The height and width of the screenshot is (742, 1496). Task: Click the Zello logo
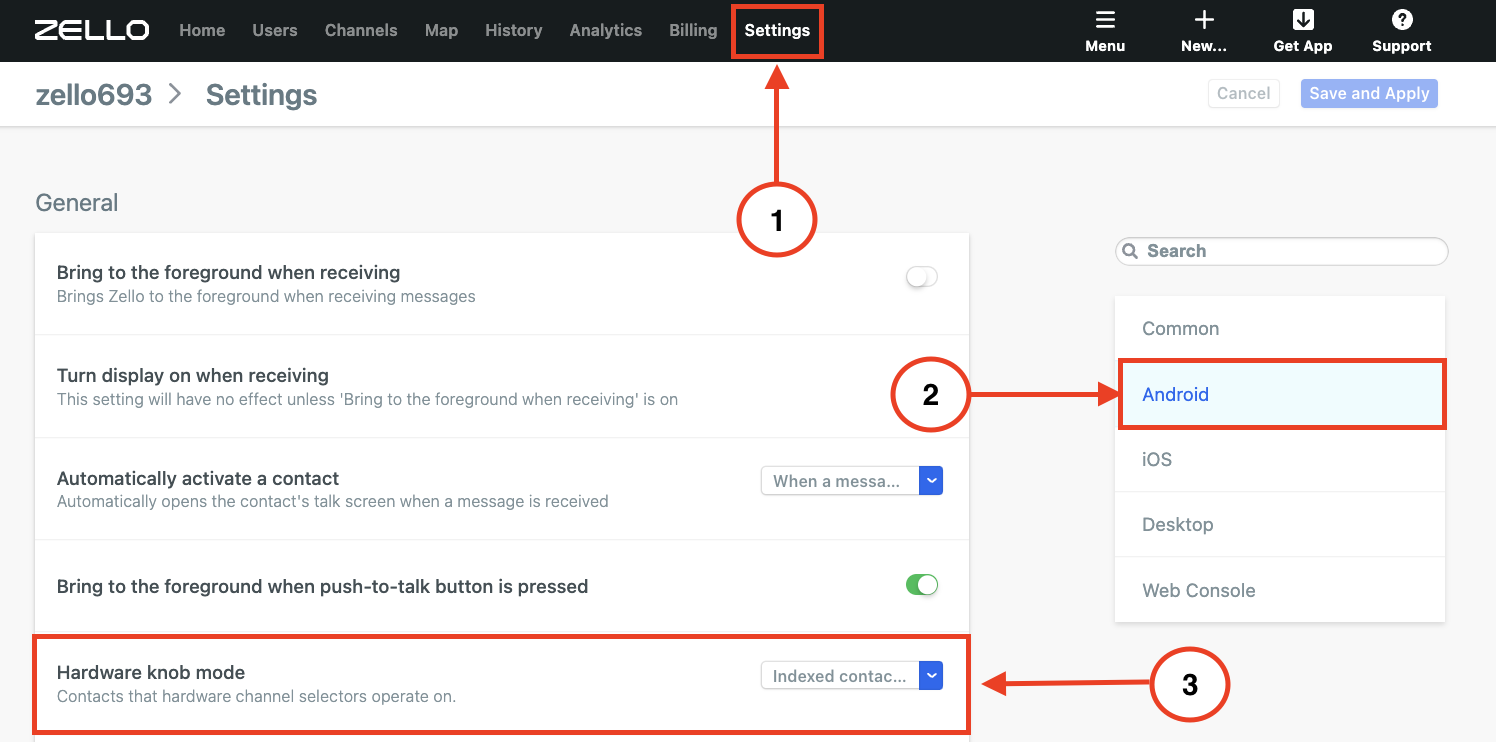pos(92,30)
